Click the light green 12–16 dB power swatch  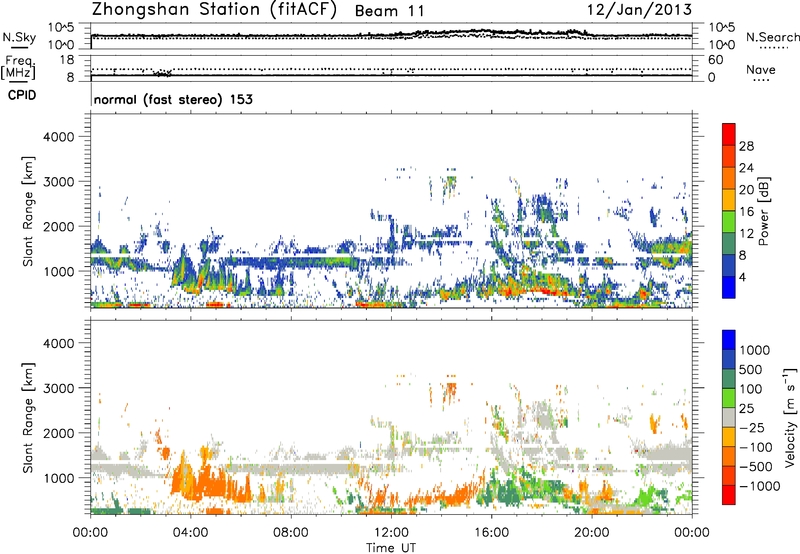click(729, 222)
